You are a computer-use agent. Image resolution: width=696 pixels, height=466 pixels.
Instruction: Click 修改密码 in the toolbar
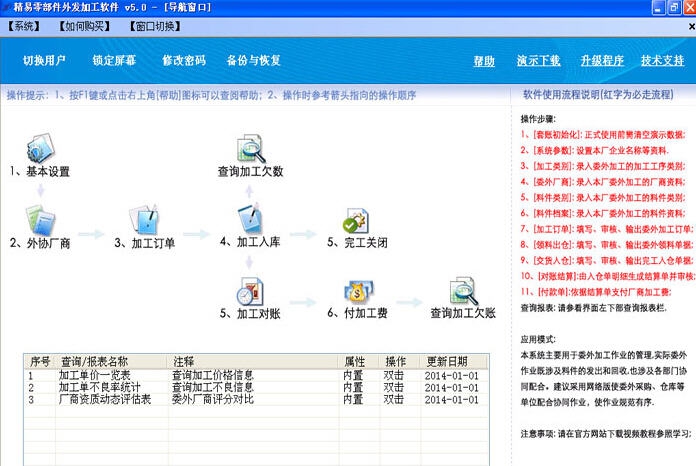point(184,60)
